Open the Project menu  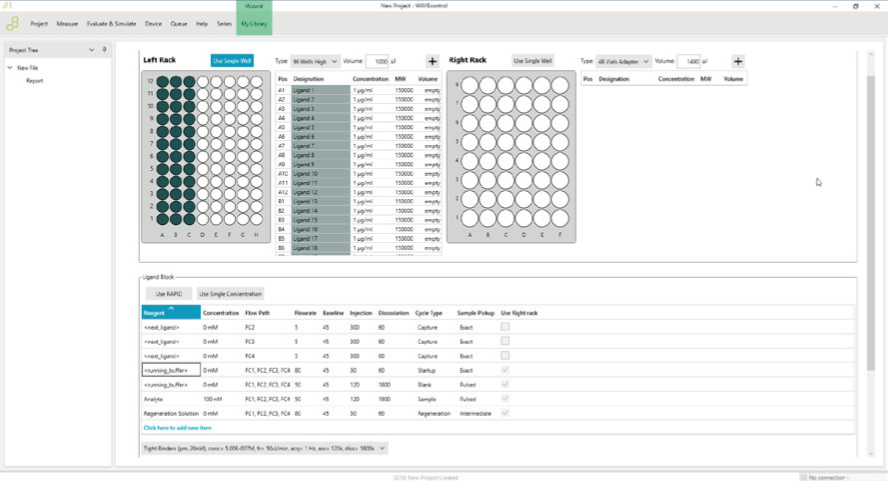[39, 24]
